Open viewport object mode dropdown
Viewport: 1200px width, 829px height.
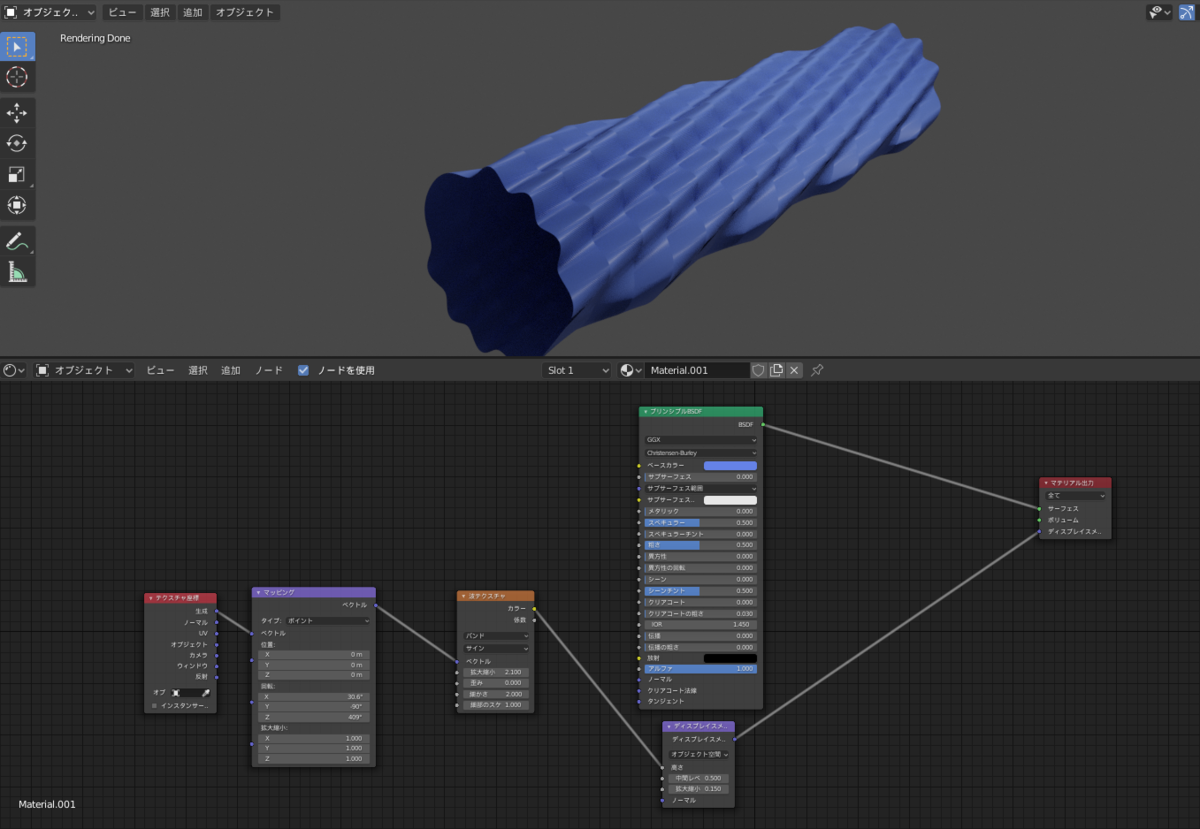click(x=49, y=12)
